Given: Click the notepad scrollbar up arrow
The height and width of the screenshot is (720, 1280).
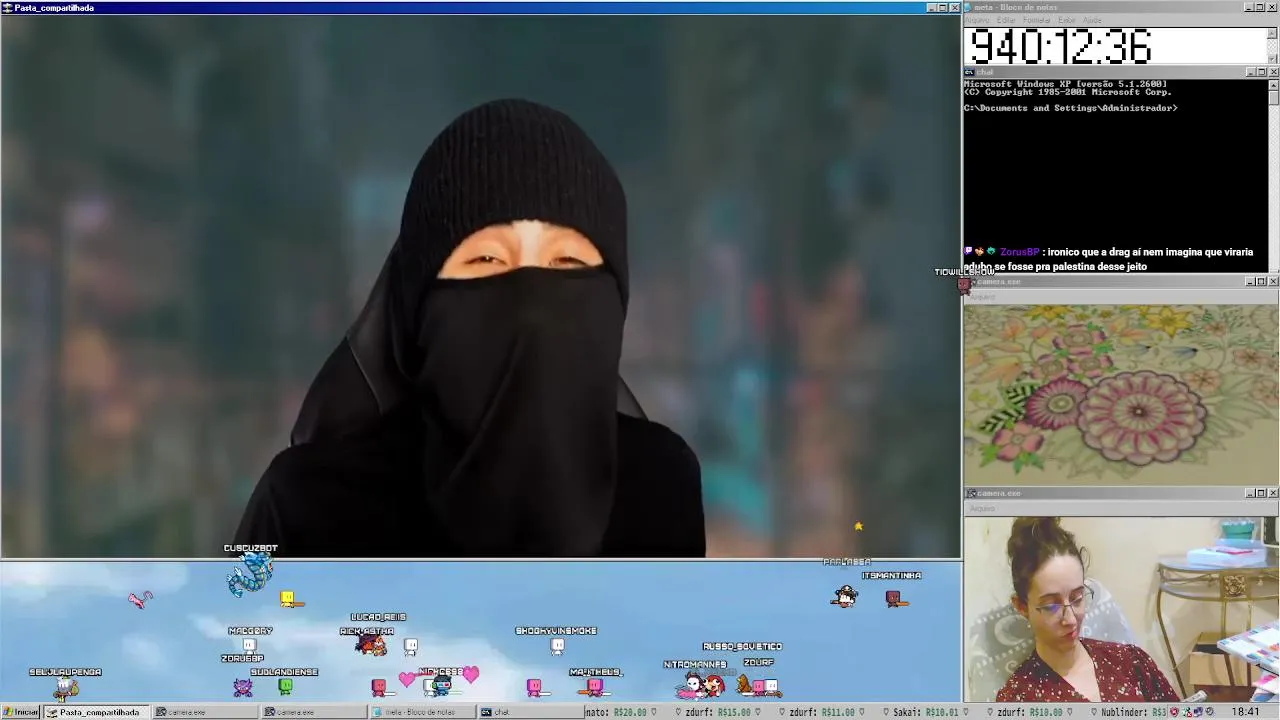Looking at the screenshot, I should (x=1273, y=31).
